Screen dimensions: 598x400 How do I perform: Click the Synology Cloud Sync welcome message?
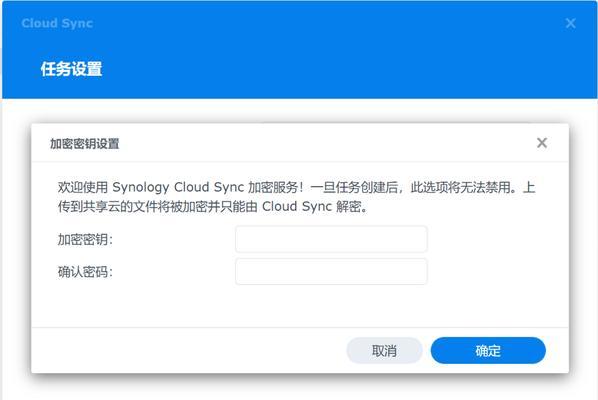[x=296, y=197]
